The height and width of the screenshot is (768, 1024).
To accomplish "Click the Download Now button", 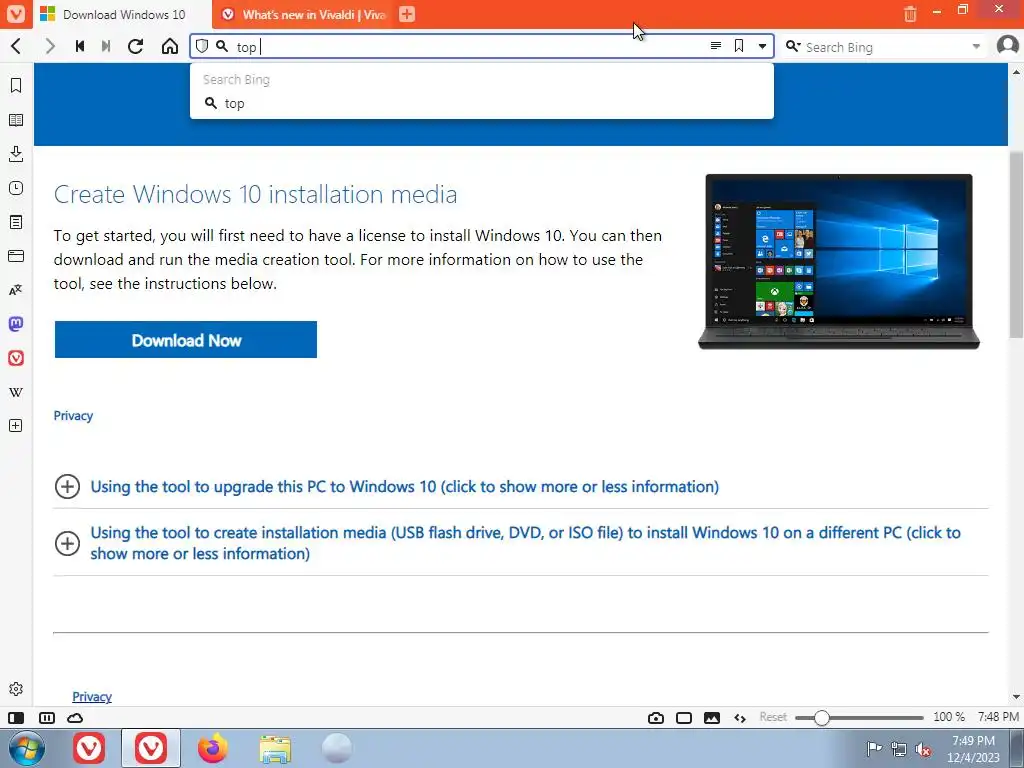I will (x=185, y=340).
